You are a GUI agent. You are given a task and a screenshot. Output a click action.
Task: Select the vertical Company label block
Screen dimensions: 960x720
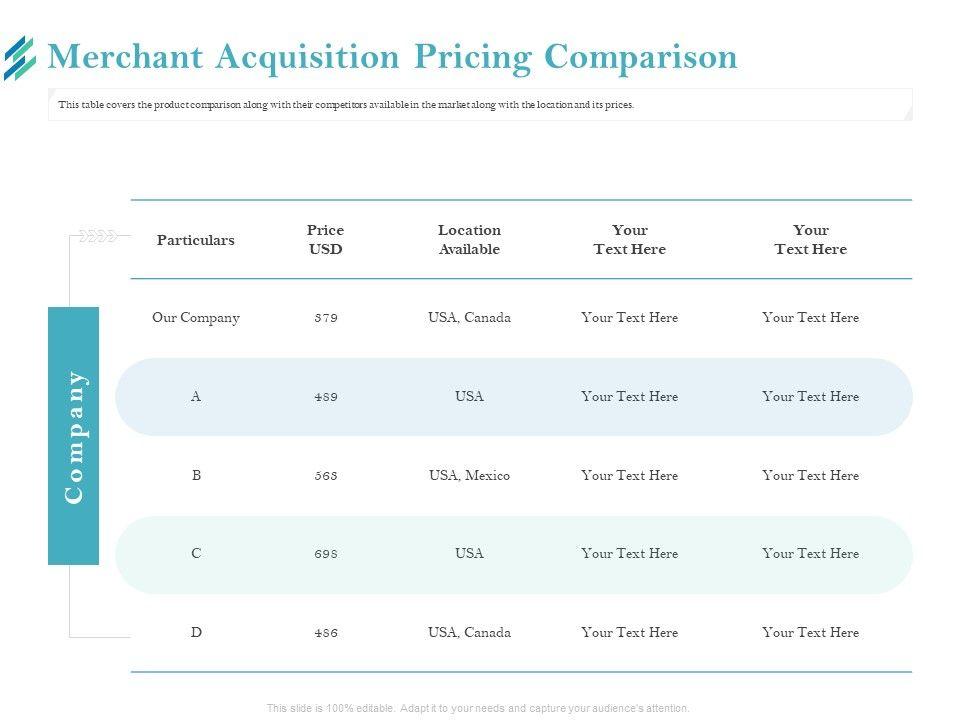pyautogui.click(x=74, y=436)
